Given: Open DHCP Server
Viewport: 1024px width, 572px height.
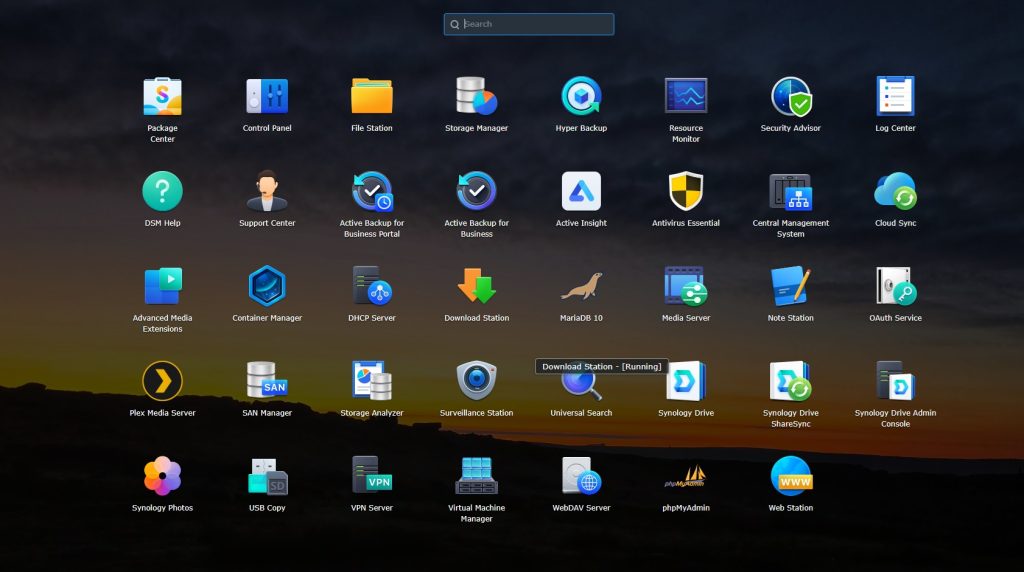Looking at the screenshot, I should pos(372,286).
